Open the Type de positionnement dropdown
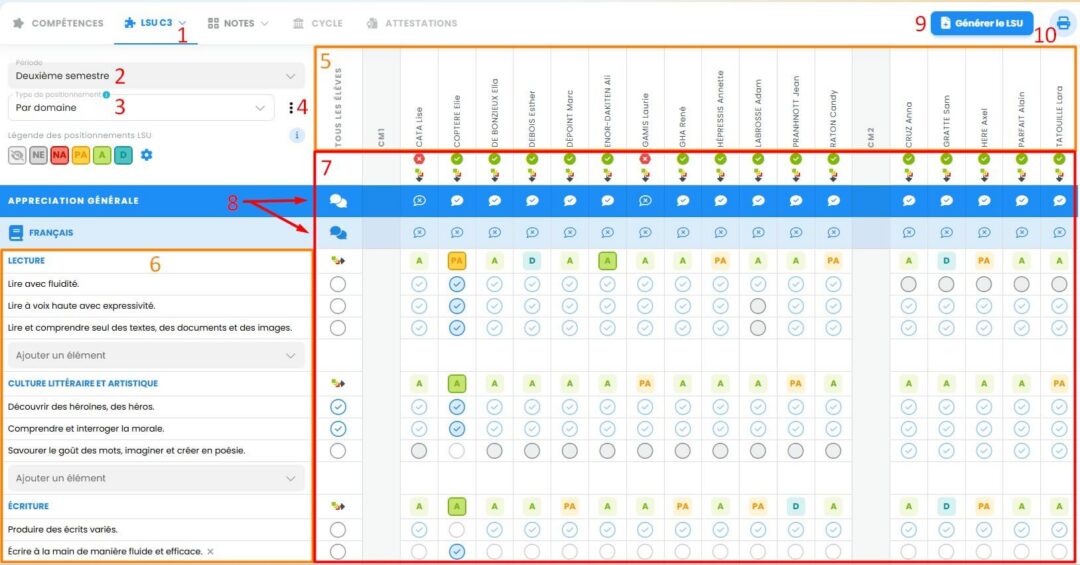 coord(140,108)
